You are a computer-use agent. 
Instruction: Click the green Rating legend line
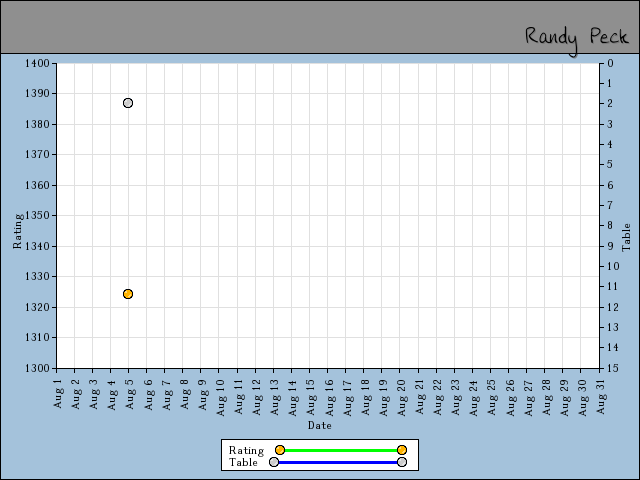coord(341,450)
